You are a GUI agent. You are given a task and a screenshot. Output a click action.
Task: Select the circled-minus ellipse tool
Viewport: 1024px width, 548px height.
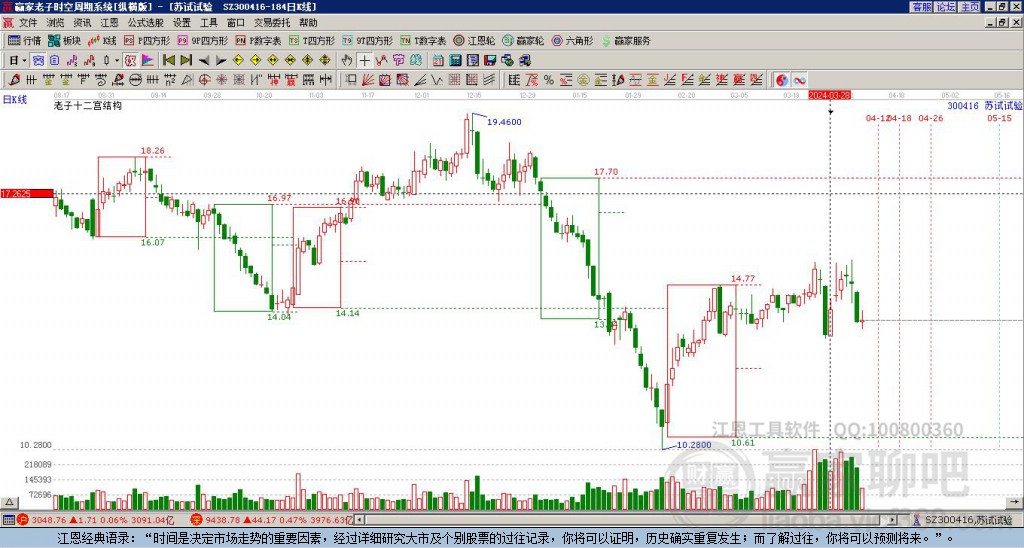tap(135, 80)
